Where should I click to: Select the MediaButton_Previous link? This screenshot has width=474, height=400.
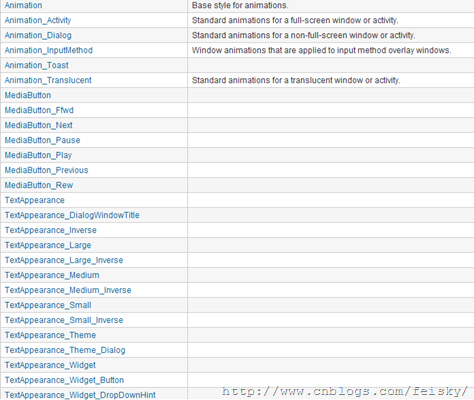pos(46,170)
